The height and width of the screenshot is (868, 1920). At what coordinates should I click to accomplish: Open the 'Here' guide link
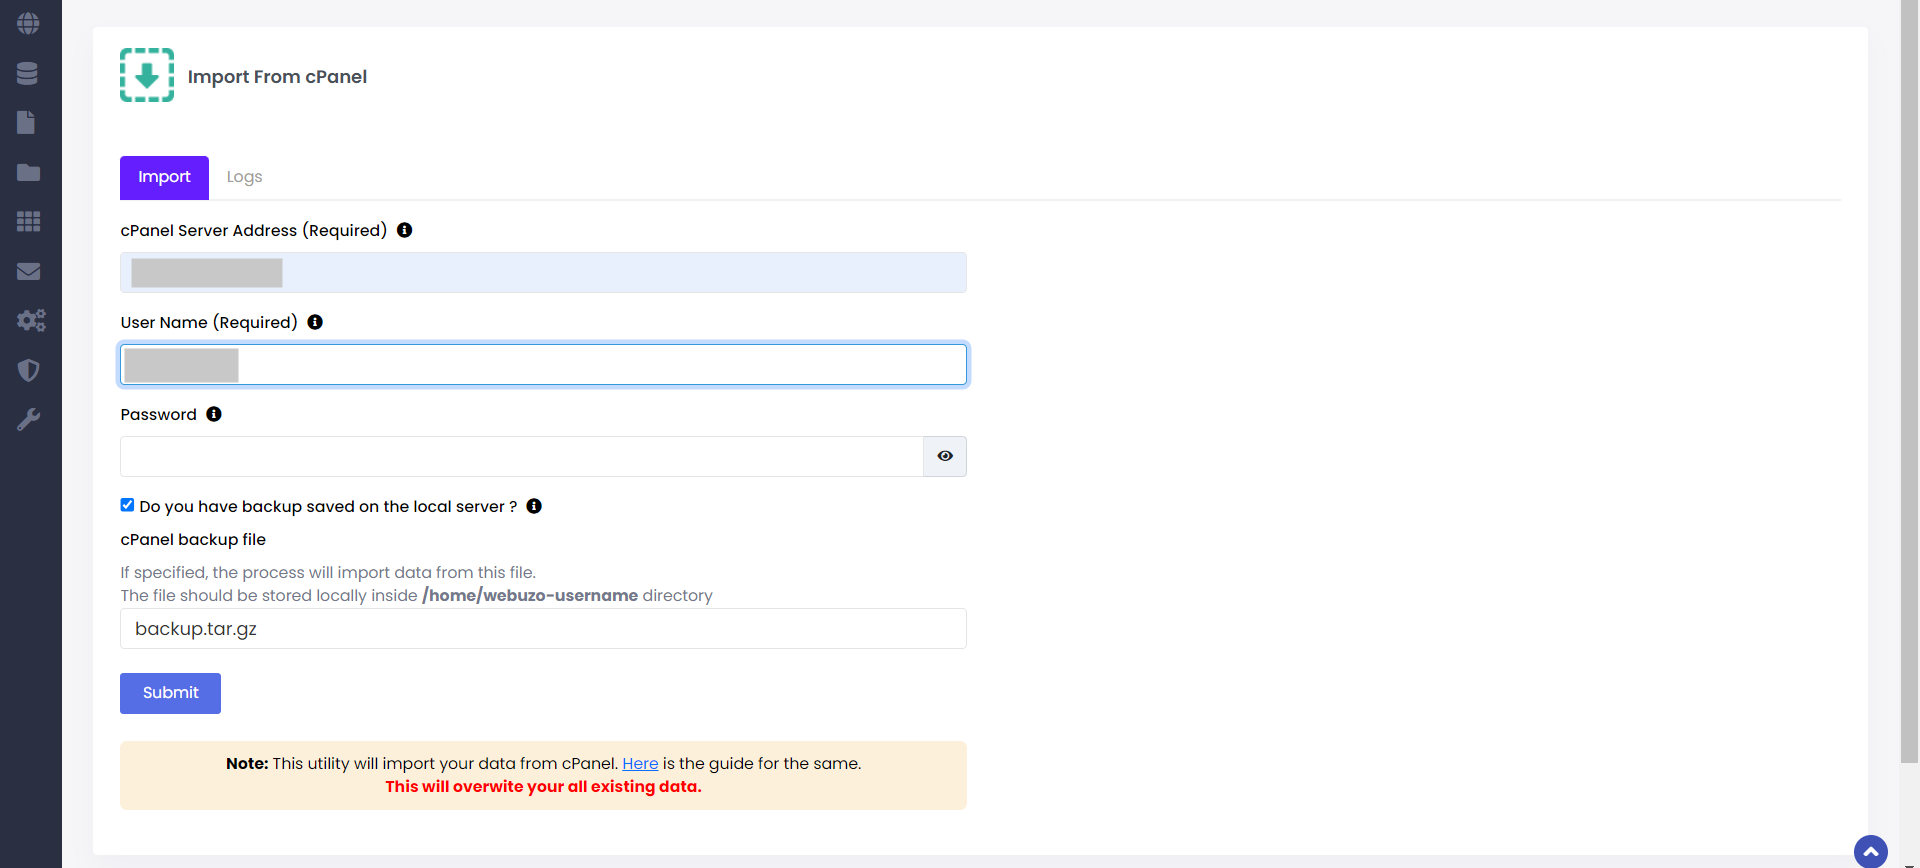(640, 764)
